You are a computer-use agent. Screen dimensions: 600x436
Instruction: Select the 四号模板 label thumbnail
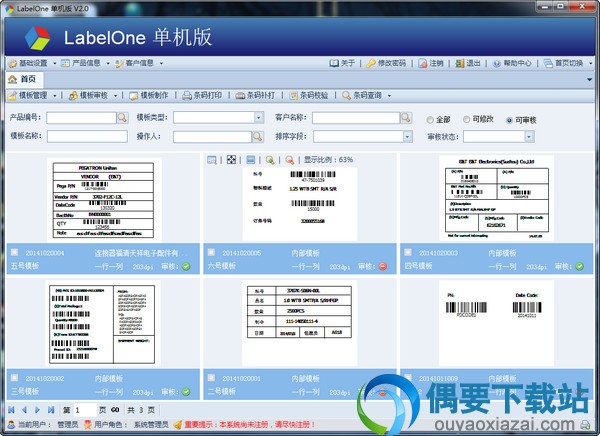click(x=497, y=198)
